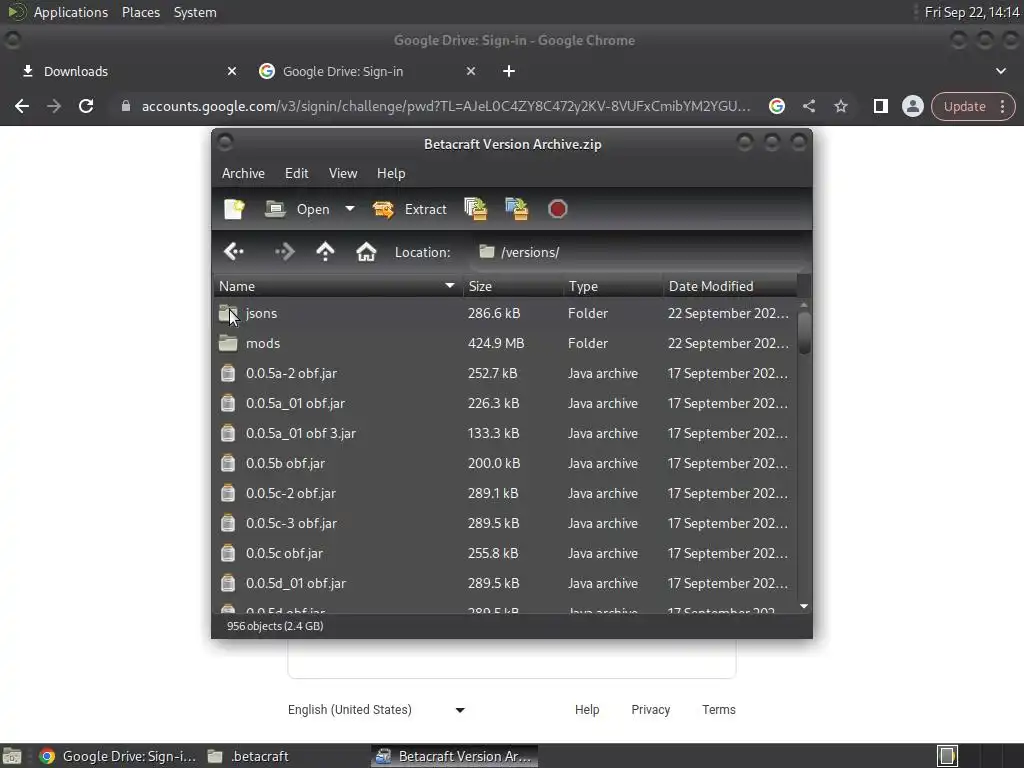The width and height of the screenshot is (1024, 768).
Task: Toggle the Chrome side panel icon
Action: pyautogui.click(x=880, y=106)
